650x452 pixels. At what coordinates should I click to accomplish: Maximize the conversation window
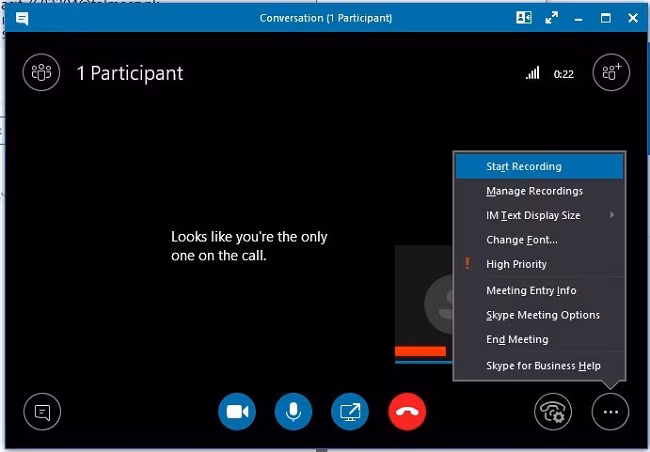(x=606, y=18)
